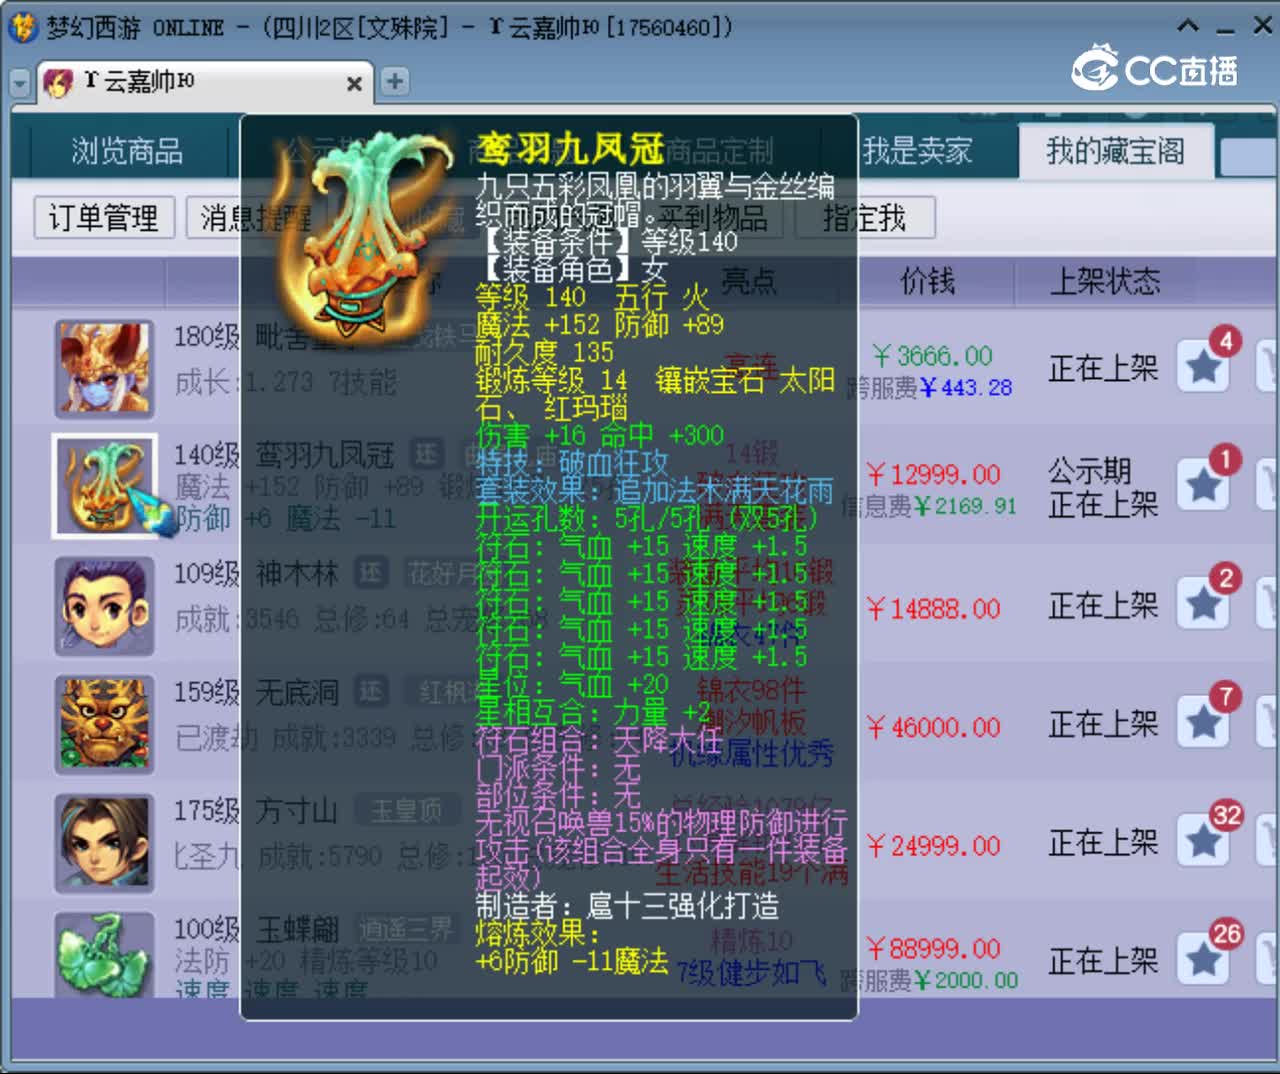Select the 159级 无底洞 character avatar
The width and height of the screenshot is (1280, 1074).
104,724
